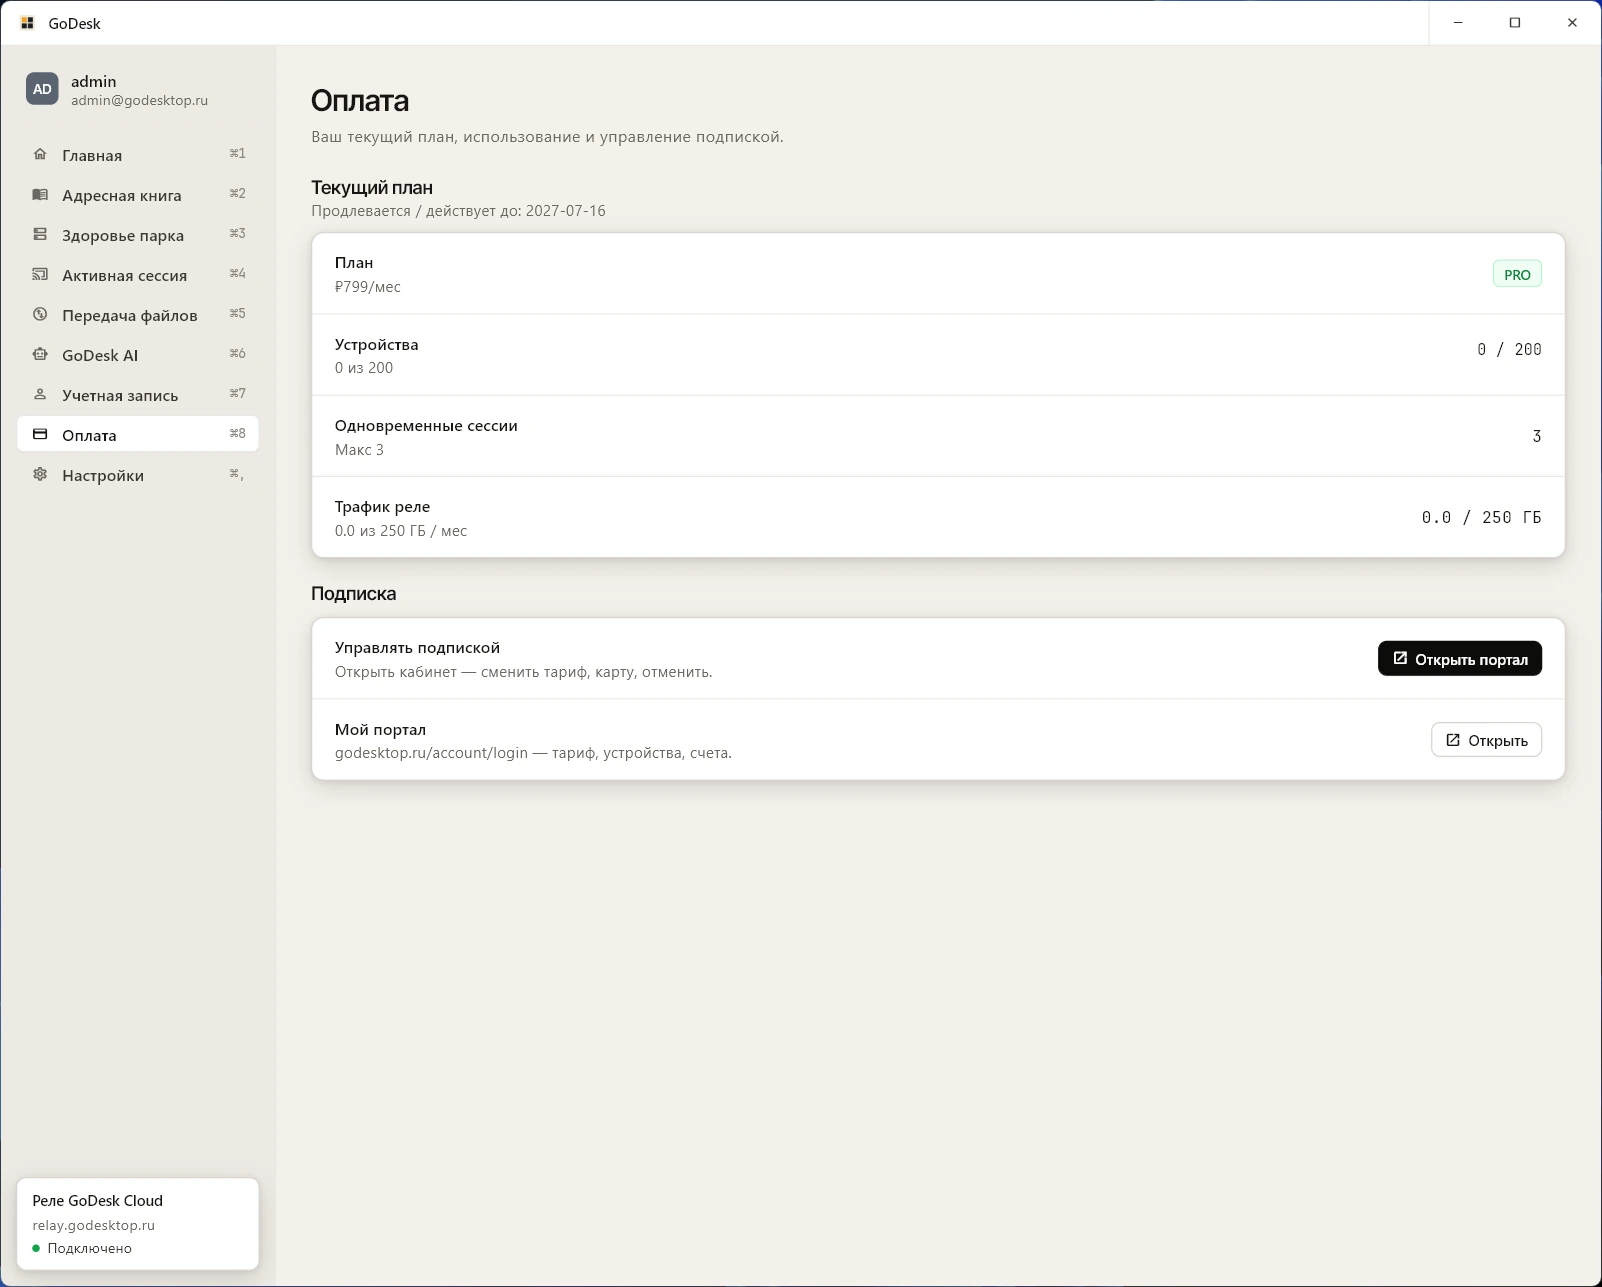
Task: Click external-link icon on Открыть button
Action: [1453, 740]
